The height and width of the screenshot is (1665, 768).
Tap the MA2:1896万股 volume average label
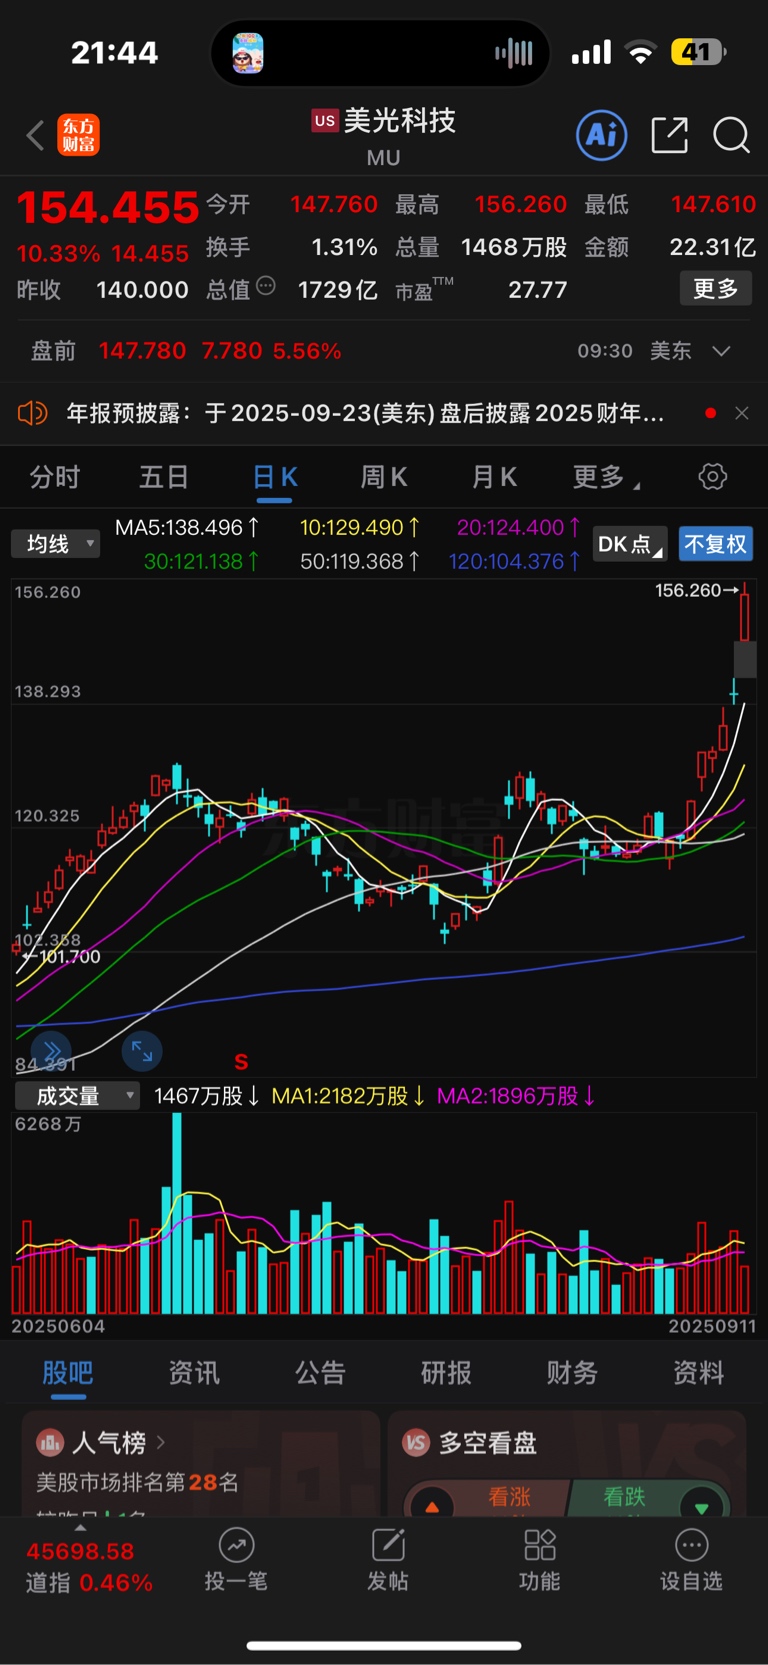[x=516, y=1096]
